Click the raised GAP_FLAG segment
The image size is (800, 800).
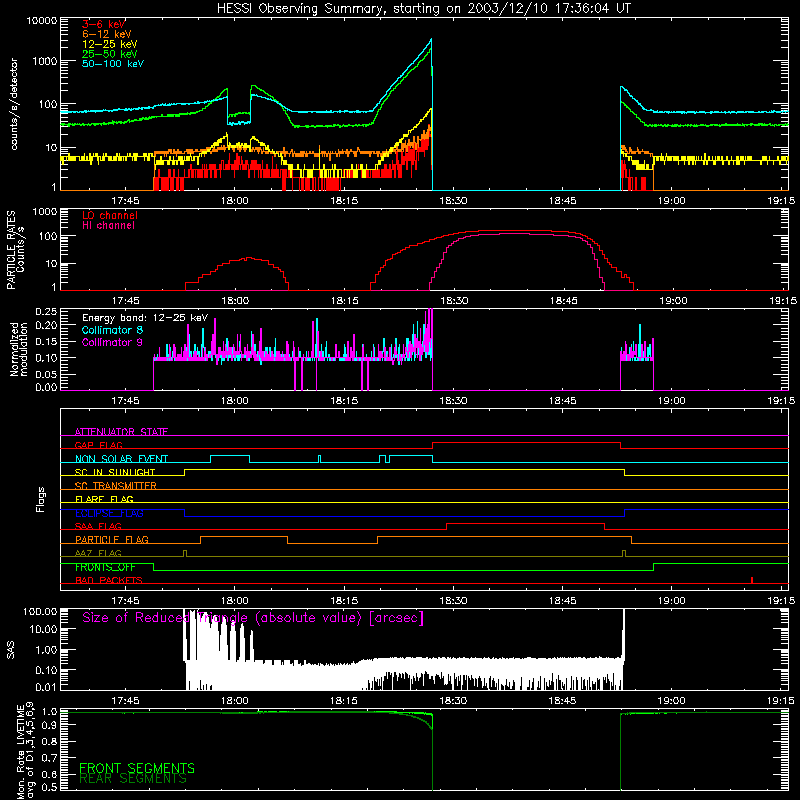(527, 443)
